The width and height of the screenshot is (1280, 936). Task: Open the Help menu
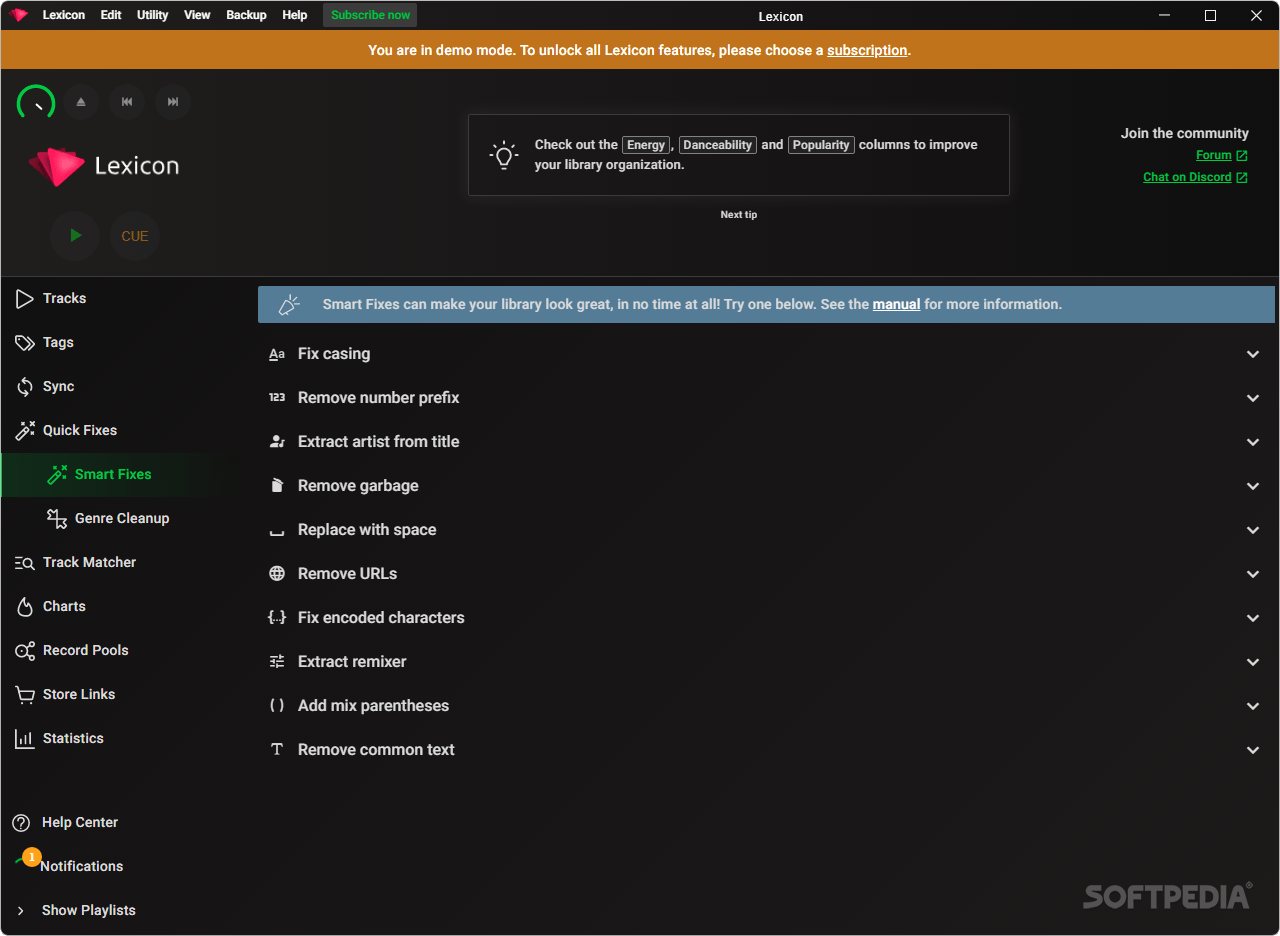[295, 15]
